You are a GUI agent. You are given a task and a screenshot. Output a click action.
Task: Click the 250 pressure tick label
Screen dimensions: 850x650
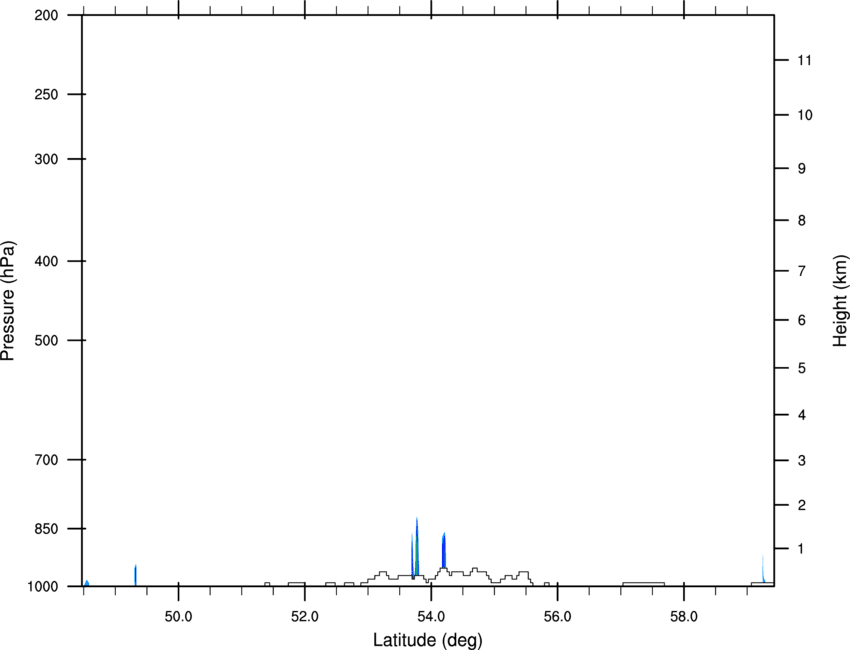pyautogui.click(x=46, y=94)
